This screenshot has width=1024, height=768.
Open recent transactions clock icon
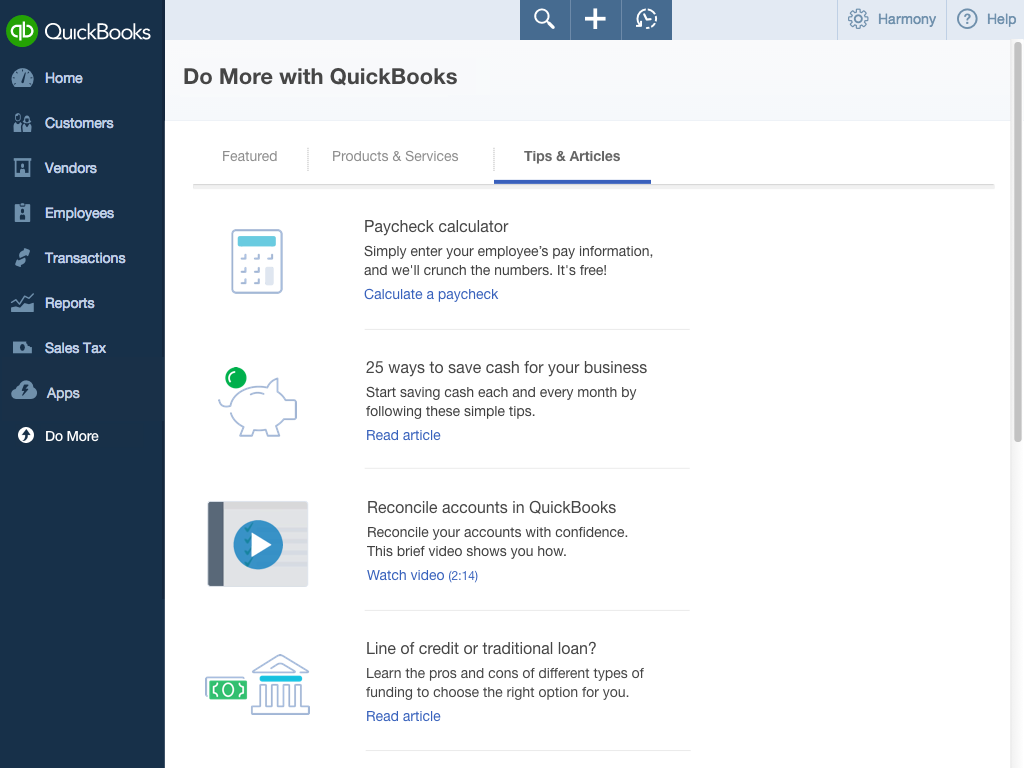point(647,19)
